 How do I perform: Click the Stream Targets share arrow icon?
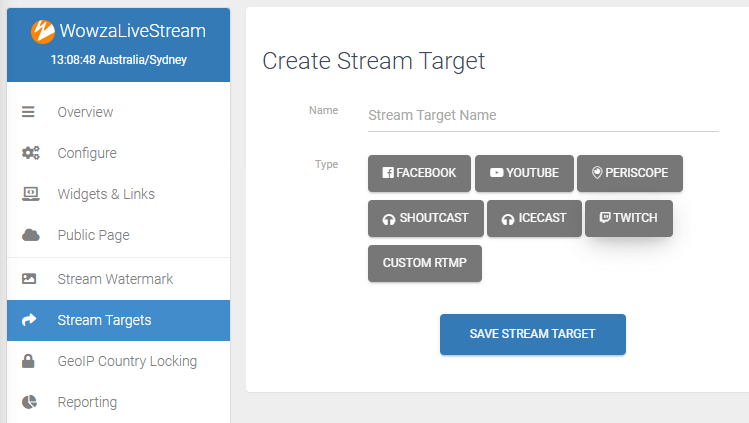pyautogui.click(x=29, y=320)
